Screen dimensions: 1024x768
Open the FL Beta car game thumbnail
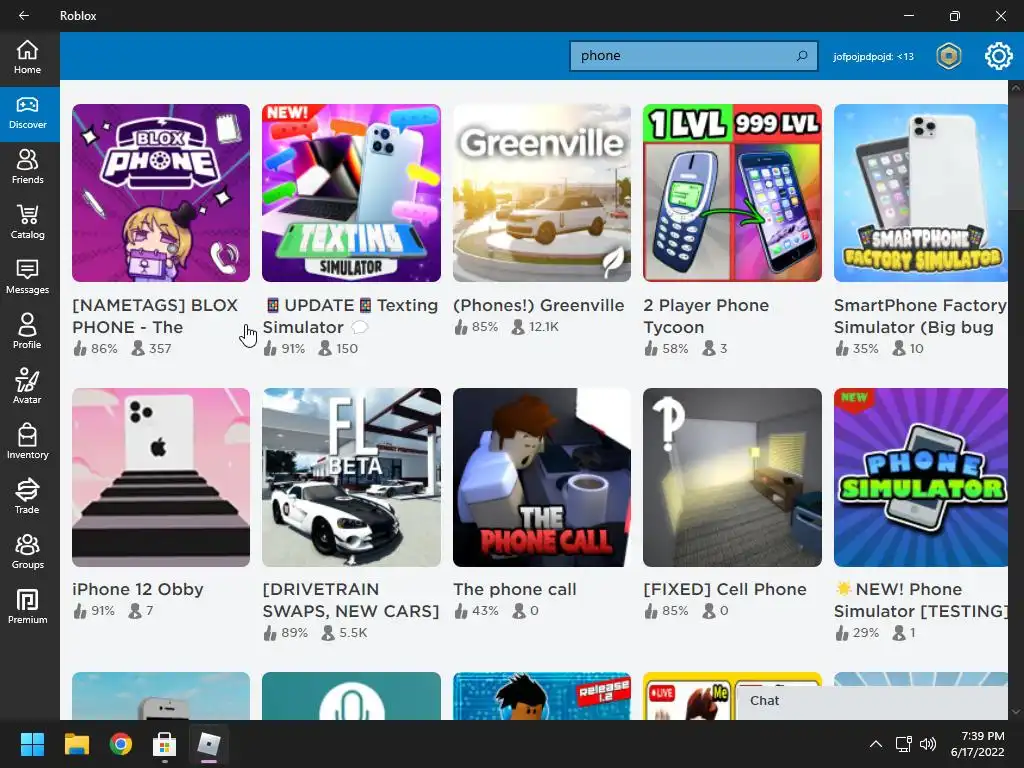pyautogui.click(x=351, y=477)
